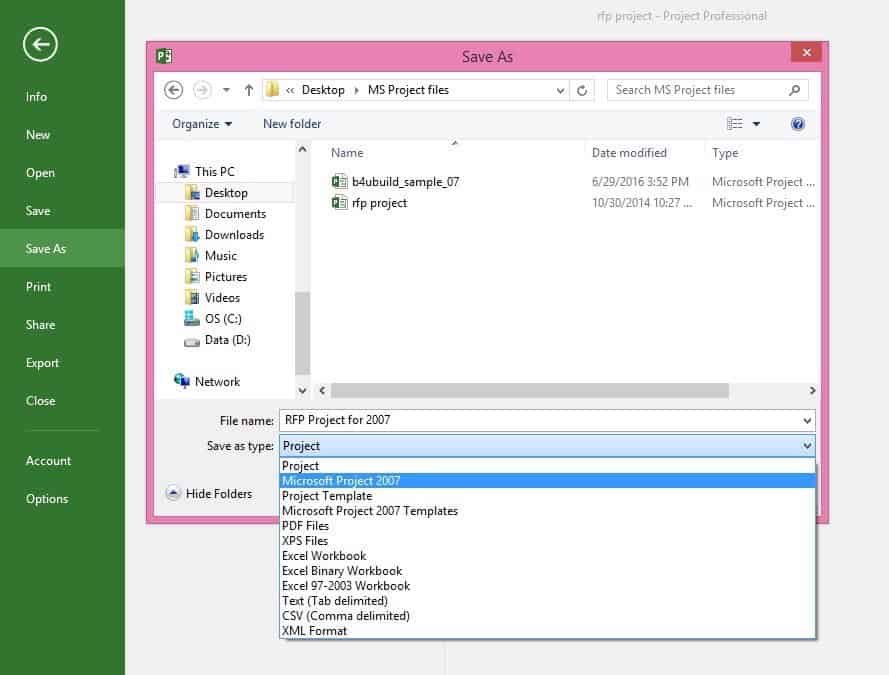Click the green Backstage back arrow

40,44
